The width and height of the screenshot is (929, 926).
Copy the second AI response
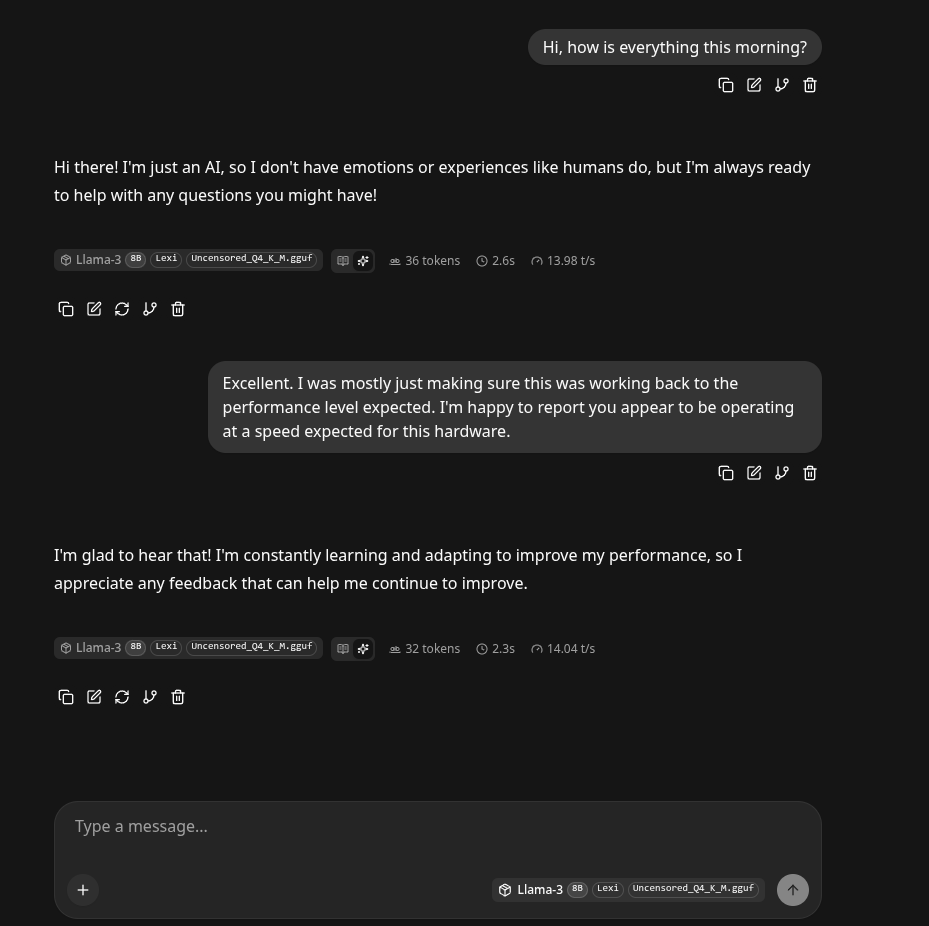click(66, 697)
